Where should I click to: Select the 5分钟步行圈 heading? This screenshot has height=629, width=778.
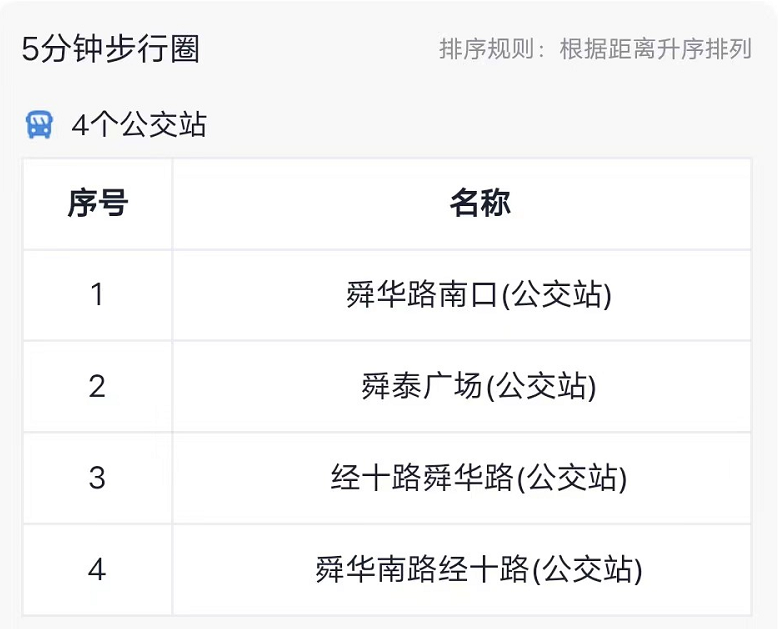click(111, 49)
